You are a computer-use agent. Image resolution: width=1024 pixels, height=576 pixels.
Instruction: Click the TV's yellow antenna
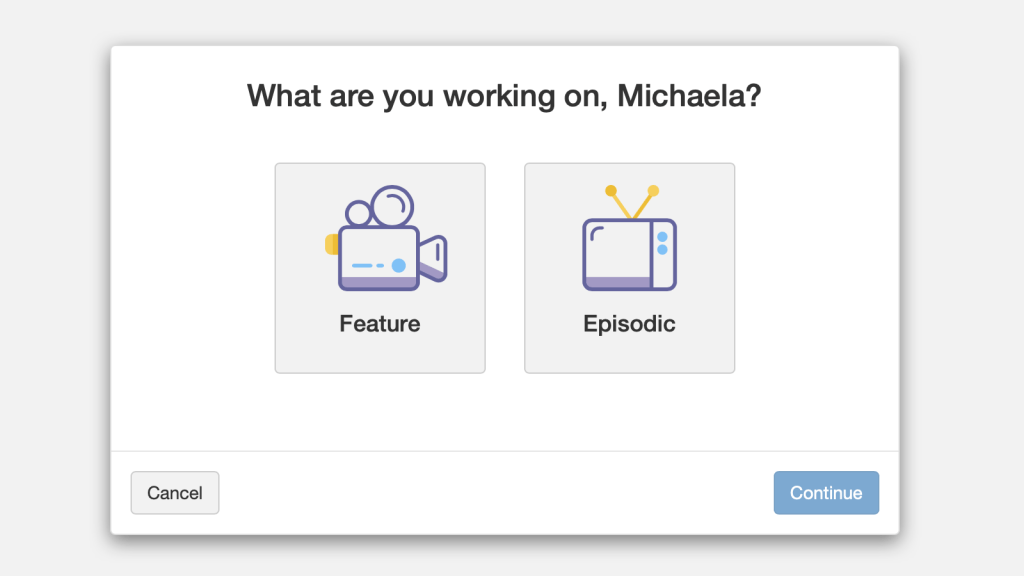pos(632,202)
